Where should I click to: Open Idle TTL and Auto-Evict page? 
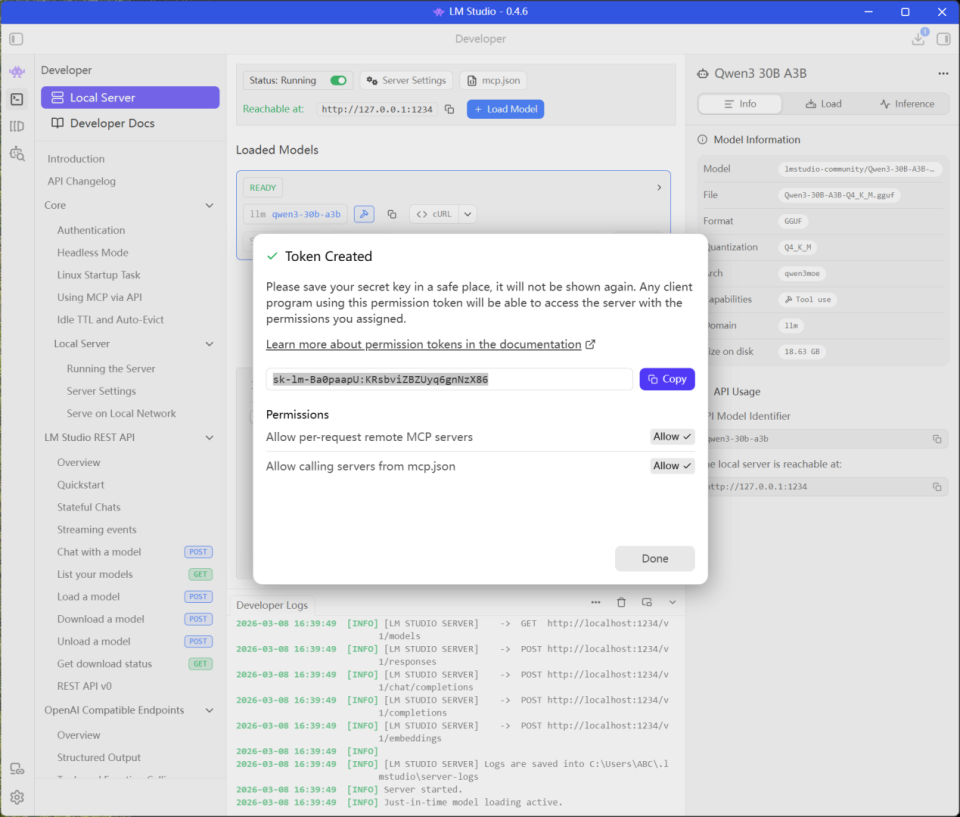[x=110, y=320]
